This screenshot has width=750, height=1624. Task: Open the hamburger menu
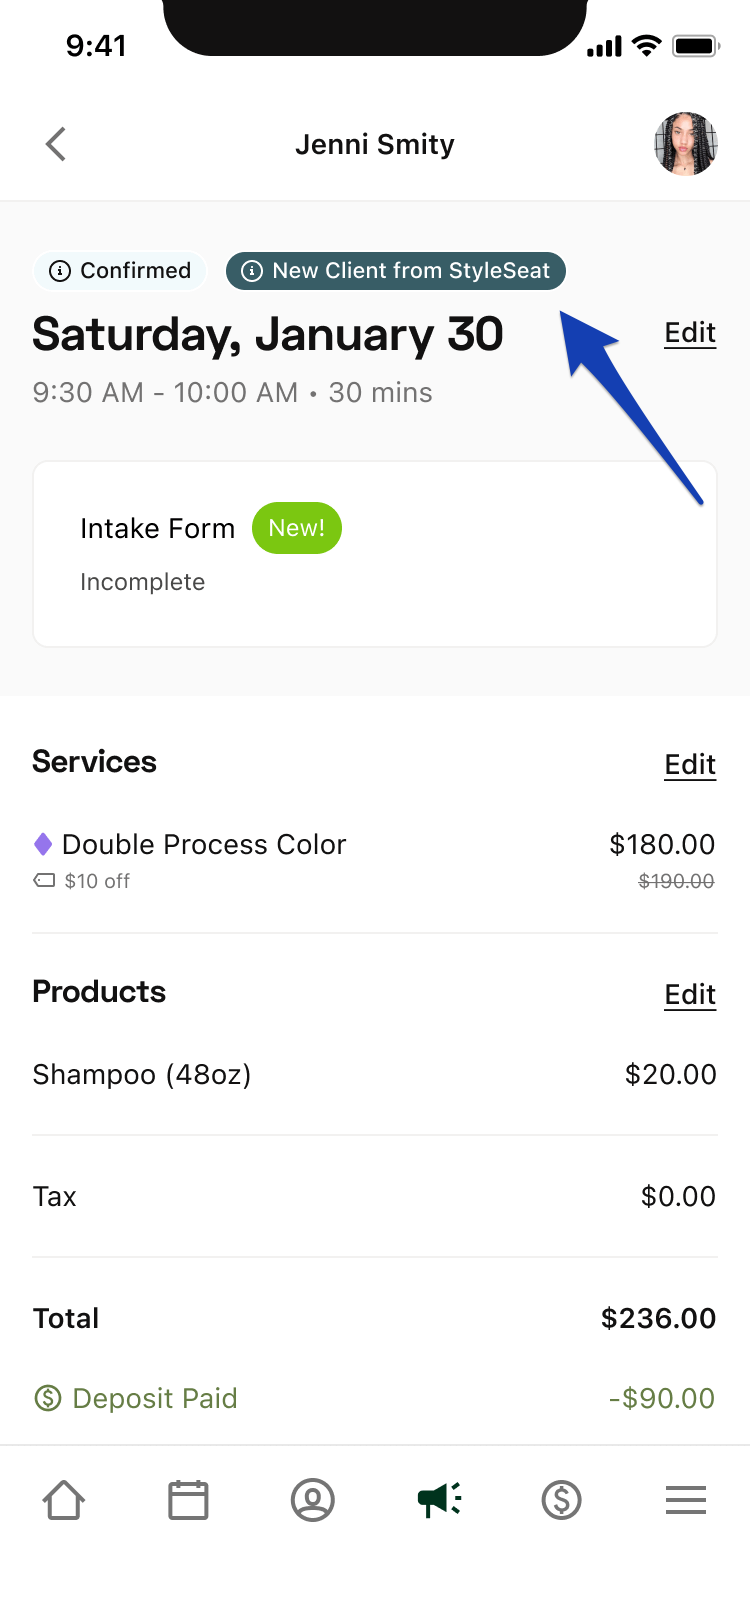click(x=686, y=1501)
